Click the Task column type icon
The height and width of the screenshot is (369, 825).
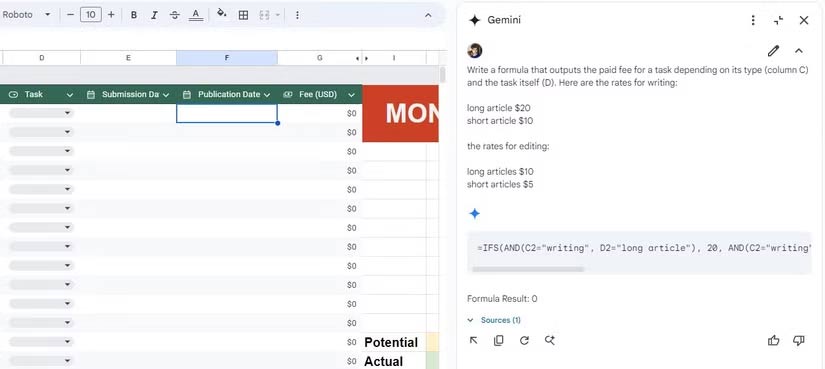coord(14,95)
